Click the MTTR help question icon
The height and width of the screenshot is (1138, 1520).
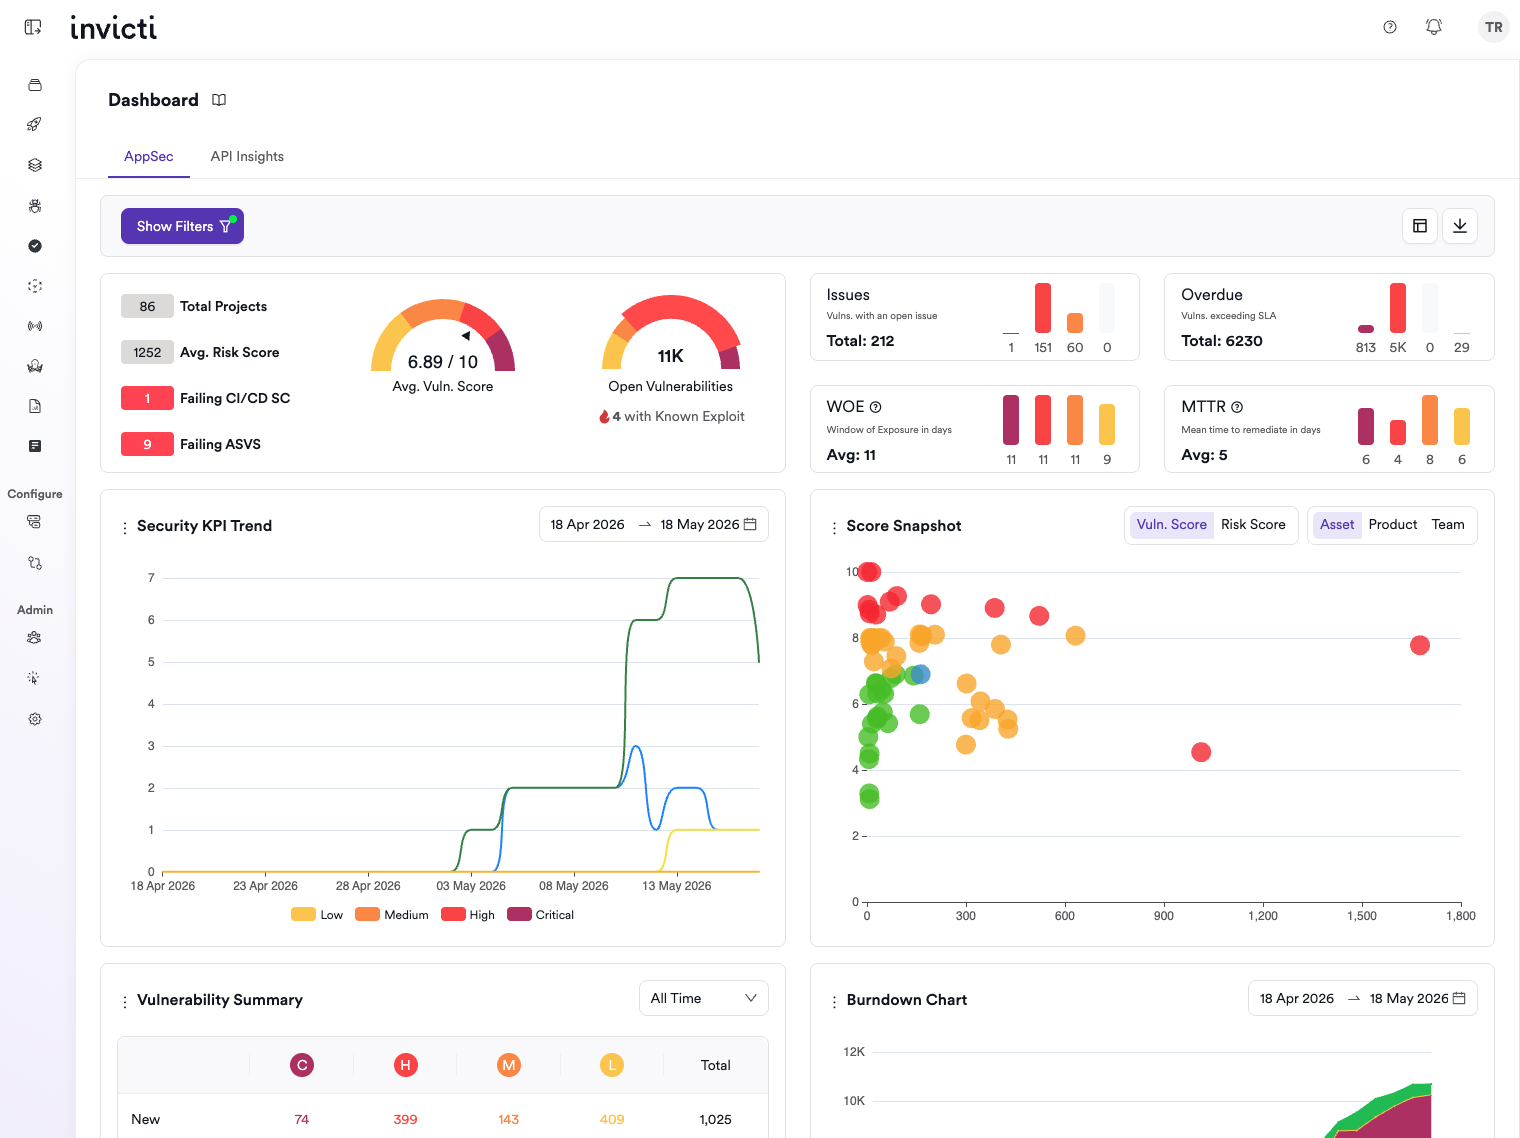1237,407
